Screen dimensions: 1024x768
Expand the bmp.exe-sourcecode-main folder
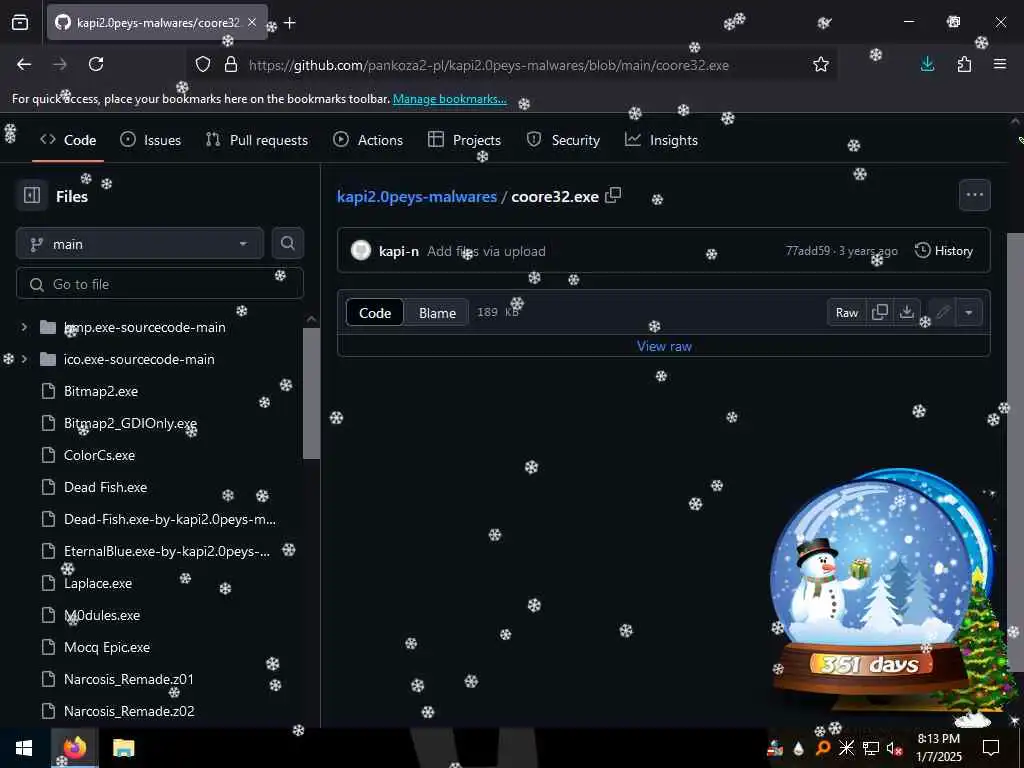pos(24,327)
